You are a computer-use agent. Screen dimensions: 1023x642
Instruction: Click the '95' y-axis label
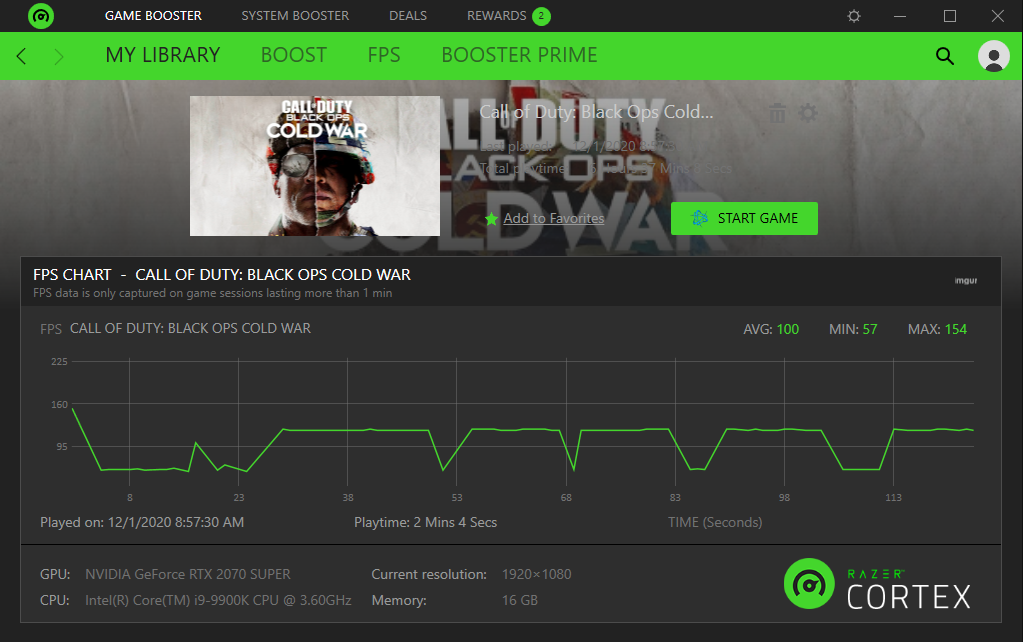pyautogui.click(x=62, y=447)
